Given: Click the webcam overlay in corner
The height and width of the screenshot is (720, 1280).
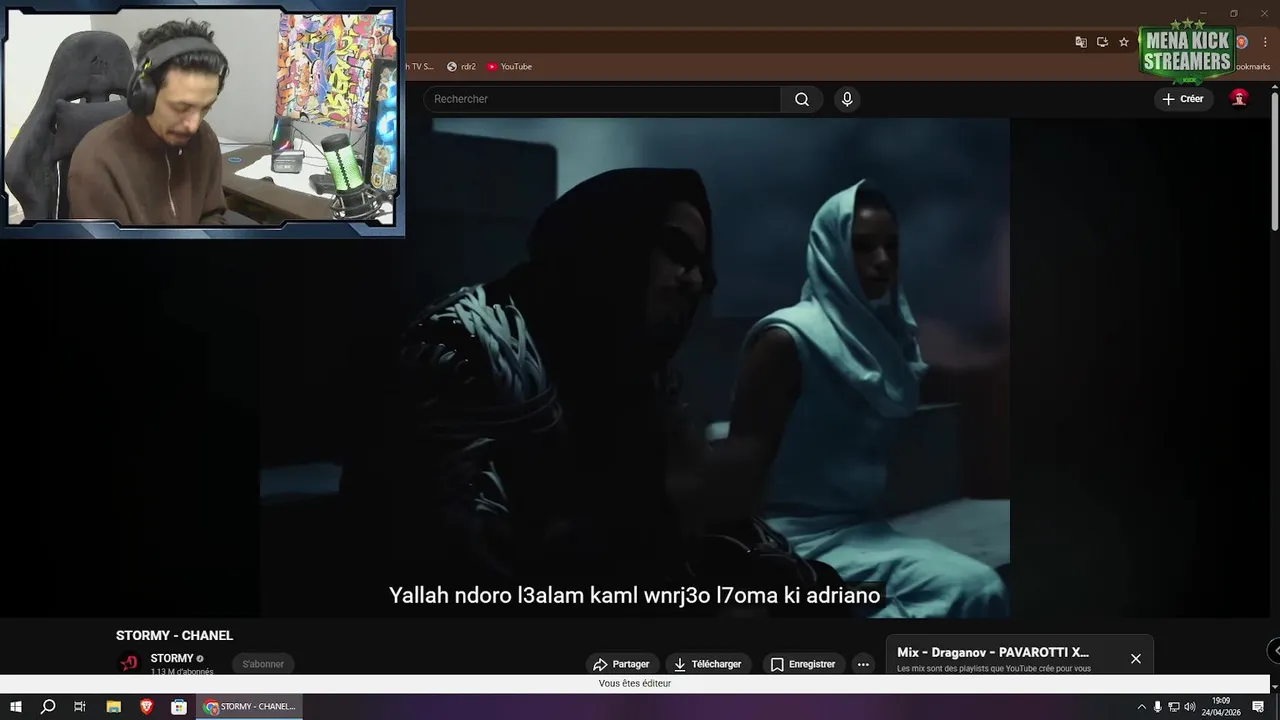Looking at the screenshot, I should pos(201,118).
